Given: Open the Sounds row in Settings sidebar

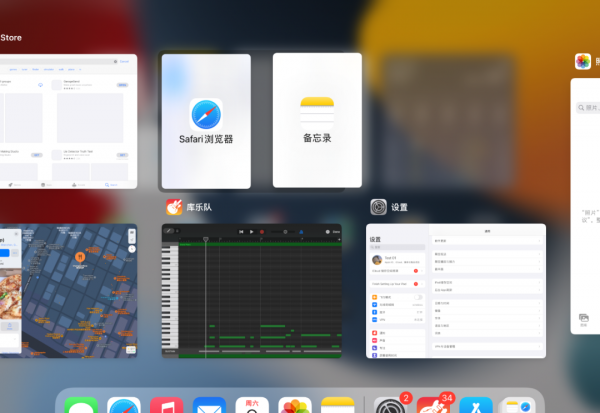Looking at the screenshot, I should click(x=397, y=340).
